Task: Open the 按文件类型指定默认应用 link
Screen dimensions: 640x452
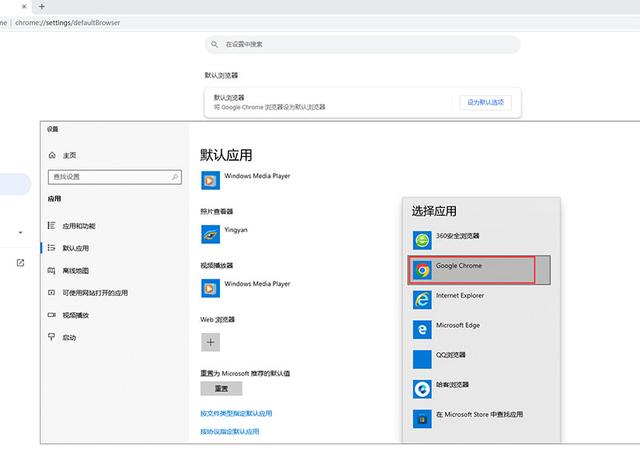Action: [x=236, y=413]
